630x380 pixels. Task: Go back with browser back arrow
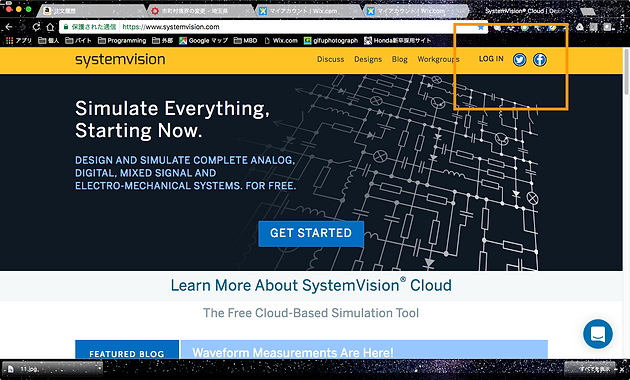(9, 27)
